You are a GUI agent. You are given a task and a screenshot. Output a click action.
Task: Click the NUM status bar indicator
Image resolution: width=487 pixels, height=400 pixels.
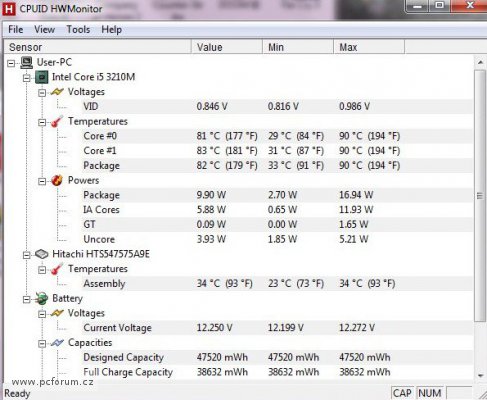(x=430, y=393)
